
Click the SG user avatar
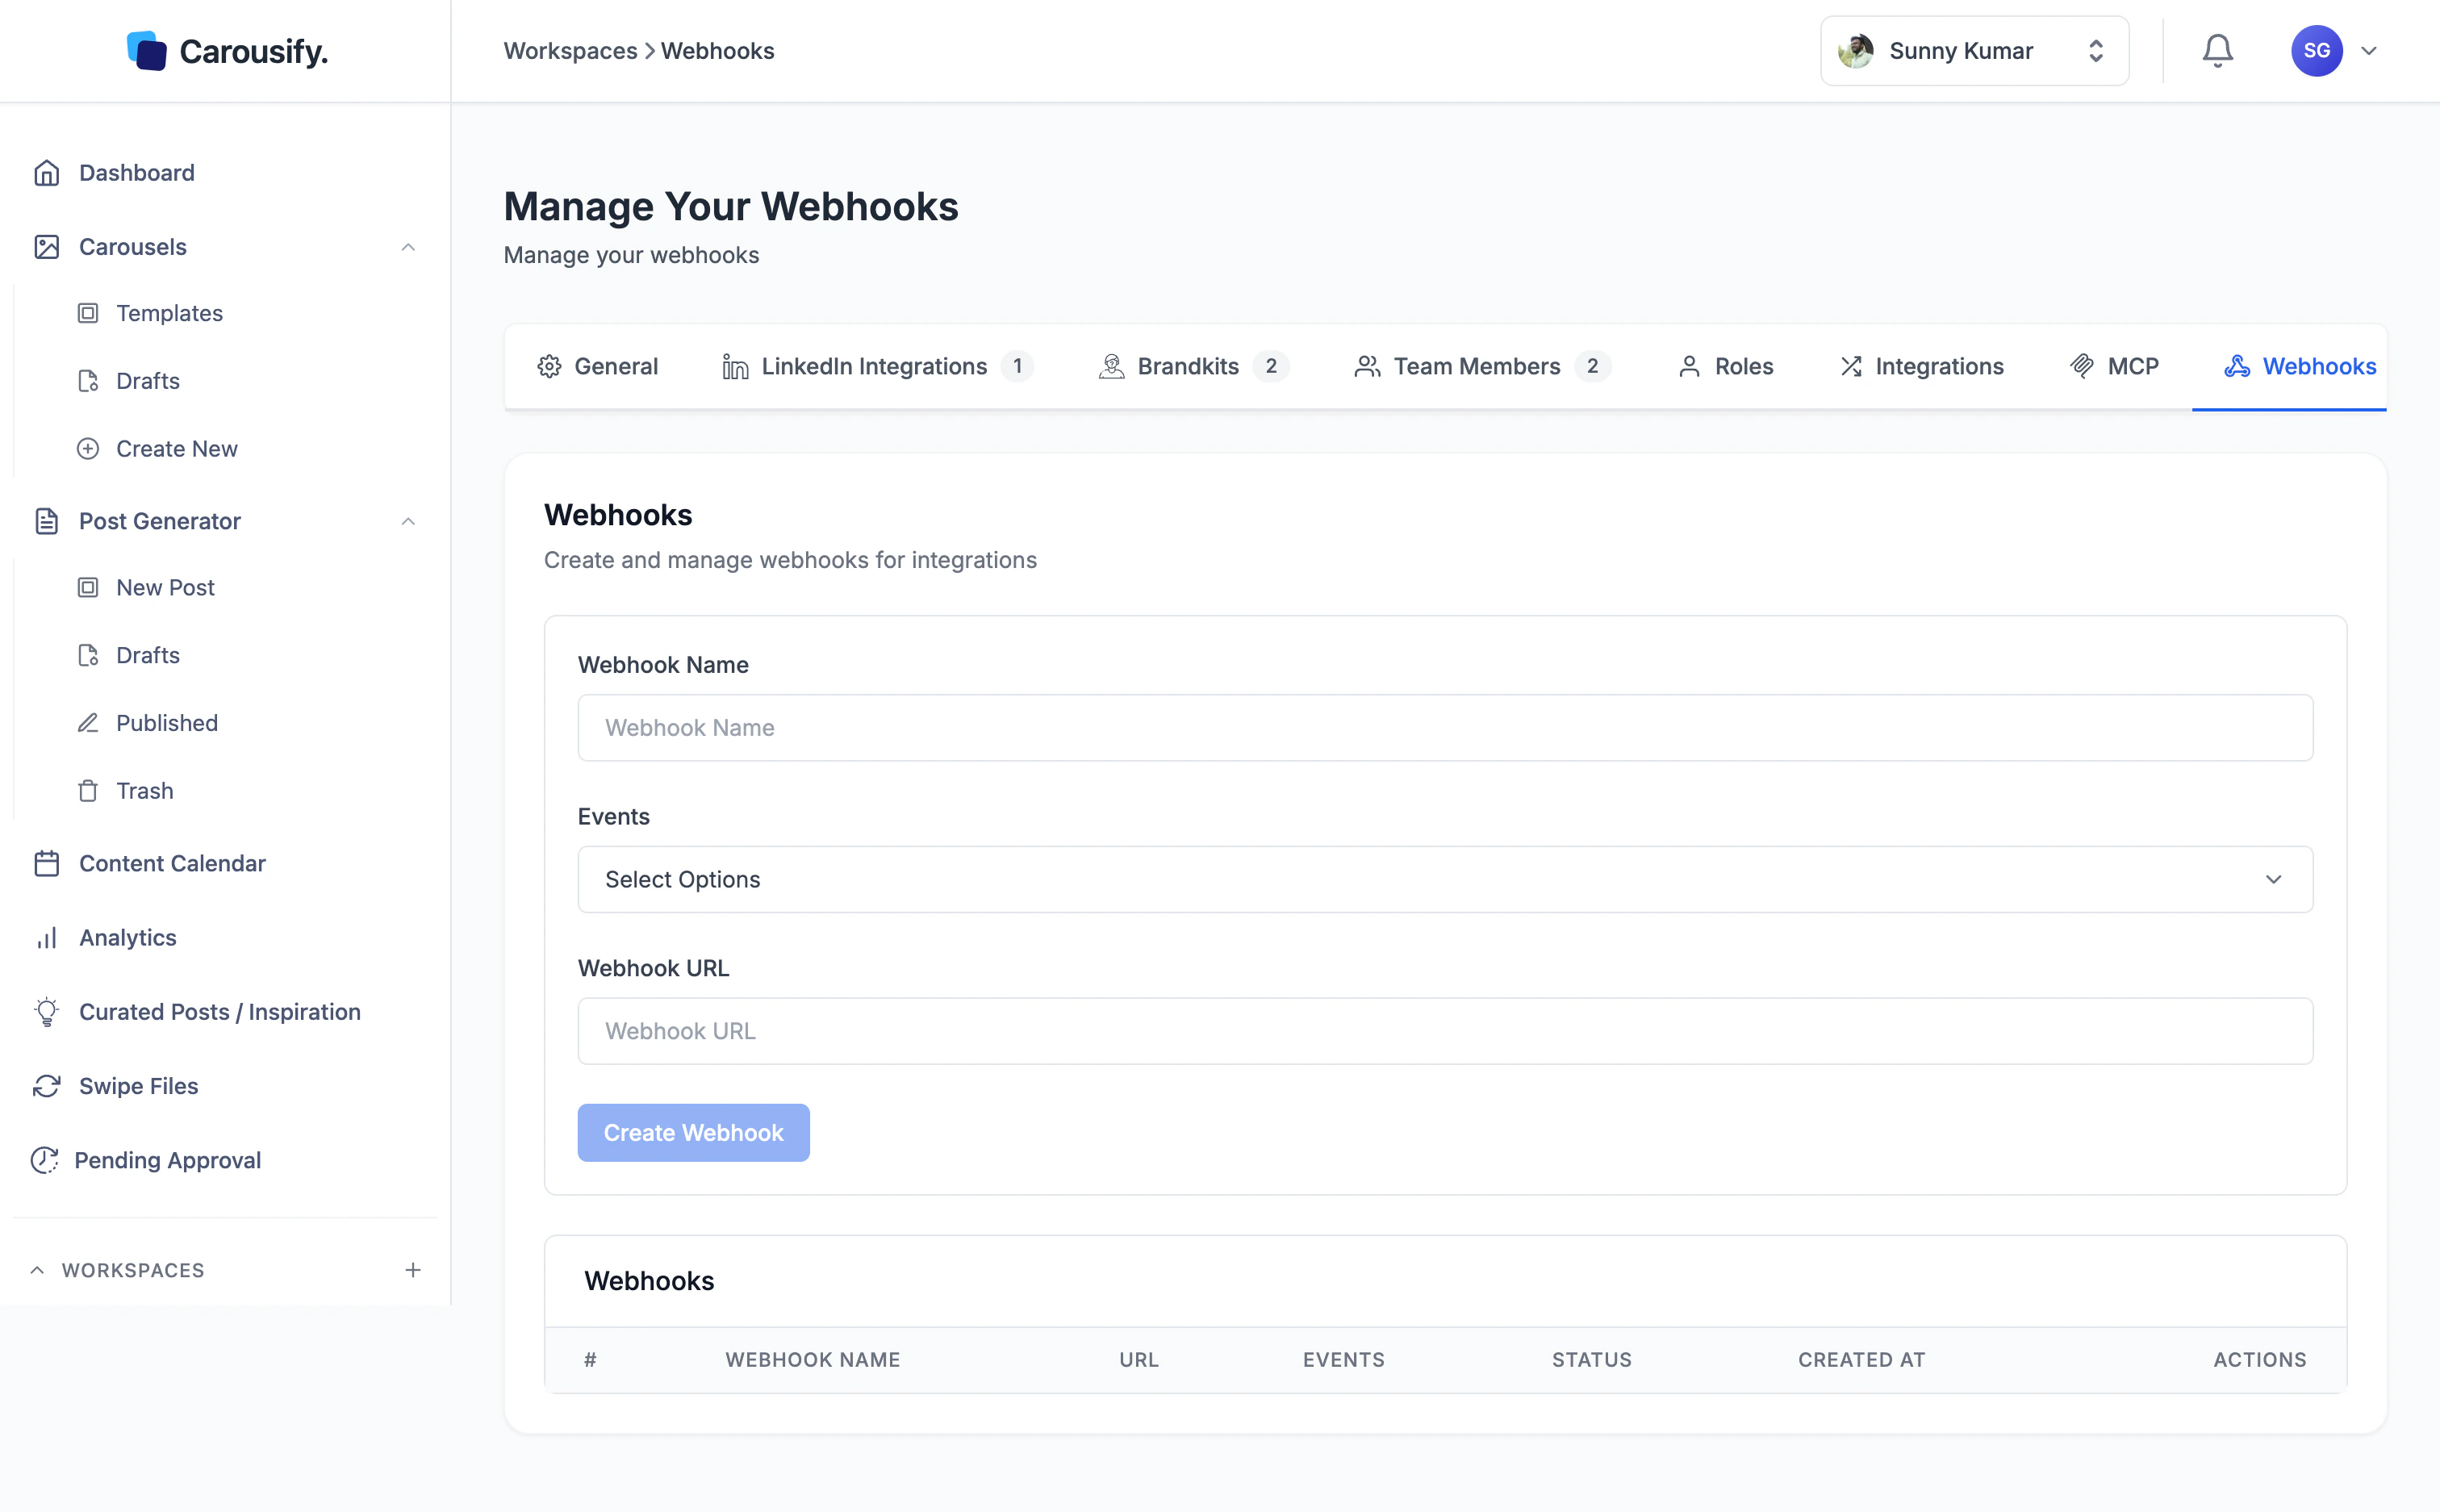tap(2316, 51)
